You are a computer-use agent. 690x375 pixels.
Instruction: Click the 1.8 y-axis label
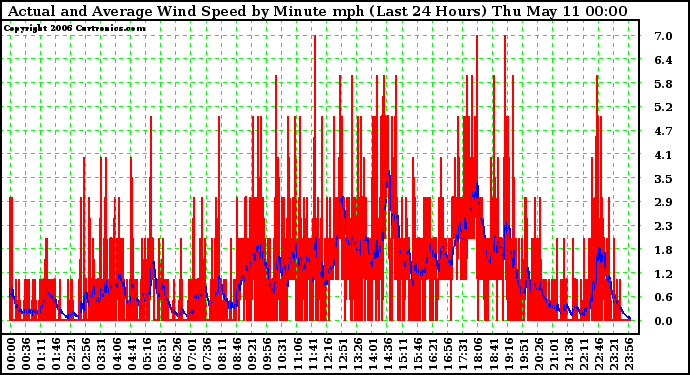coord(663,250)
